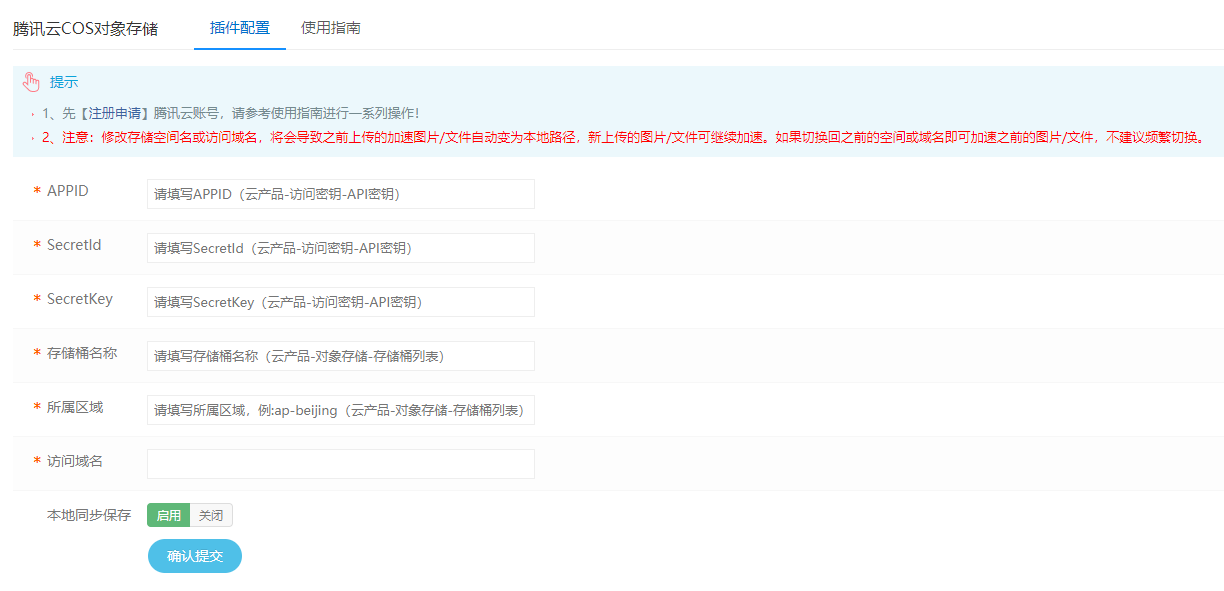This screenshot has height=591, width=1224.
Task: Disable 本地同步保存 with 关闭
Action: 211,515
